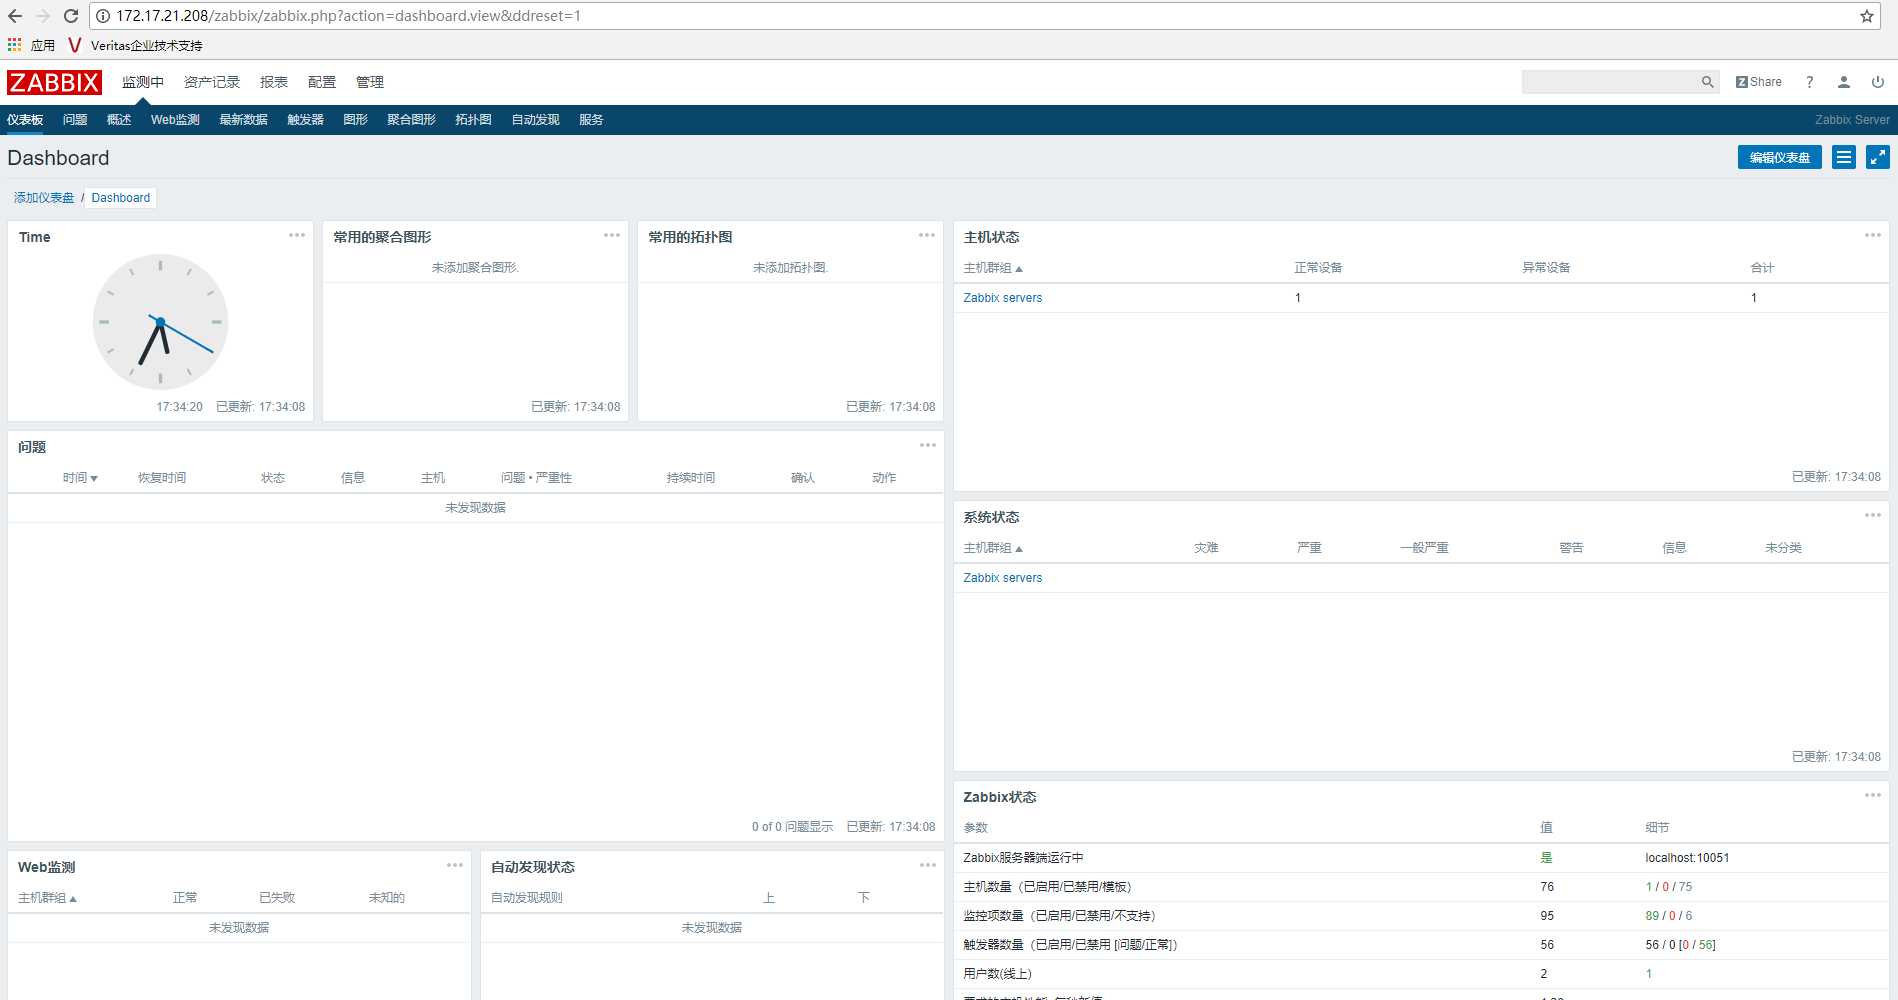
Task: Reload the page with the refresh icon
Action: pos(71,16)
